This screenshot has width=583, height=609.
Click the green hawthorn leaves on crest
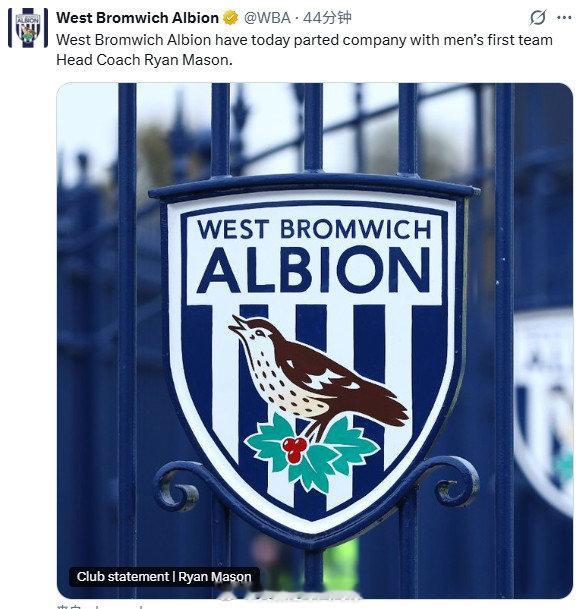click(313, 452)
